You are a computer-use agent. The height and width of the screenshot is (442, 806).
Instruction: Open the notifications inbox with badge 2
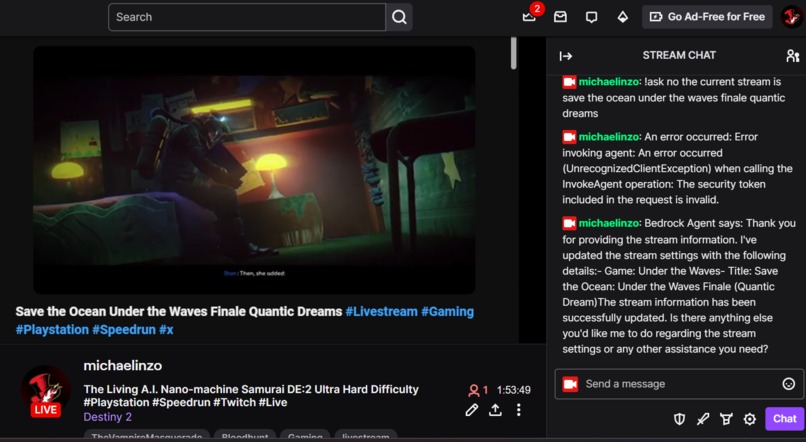tap(530, 16)
